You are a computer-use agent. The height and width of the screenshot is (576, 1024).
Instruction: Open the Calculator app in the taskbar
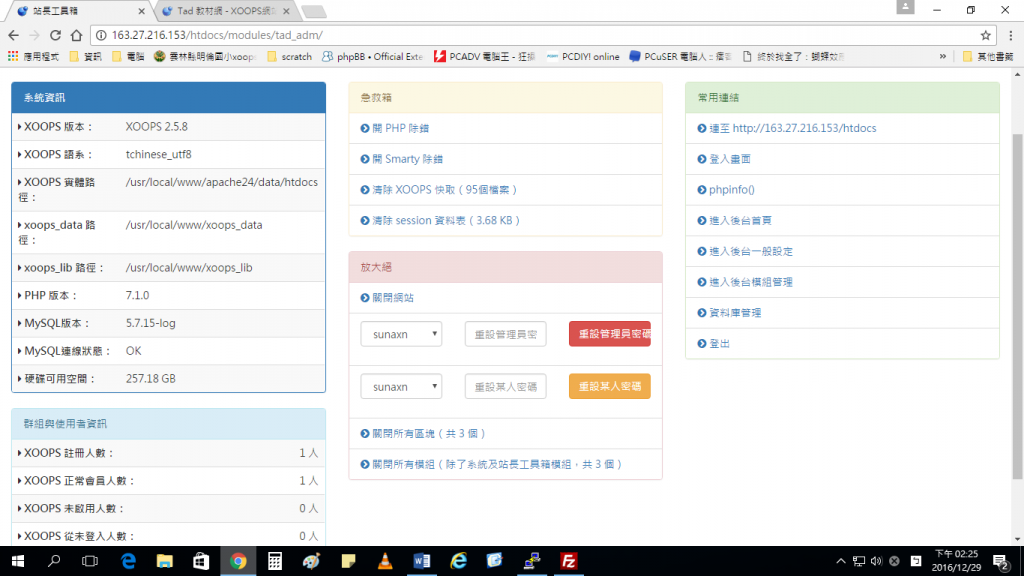click(x=275, y=561)
